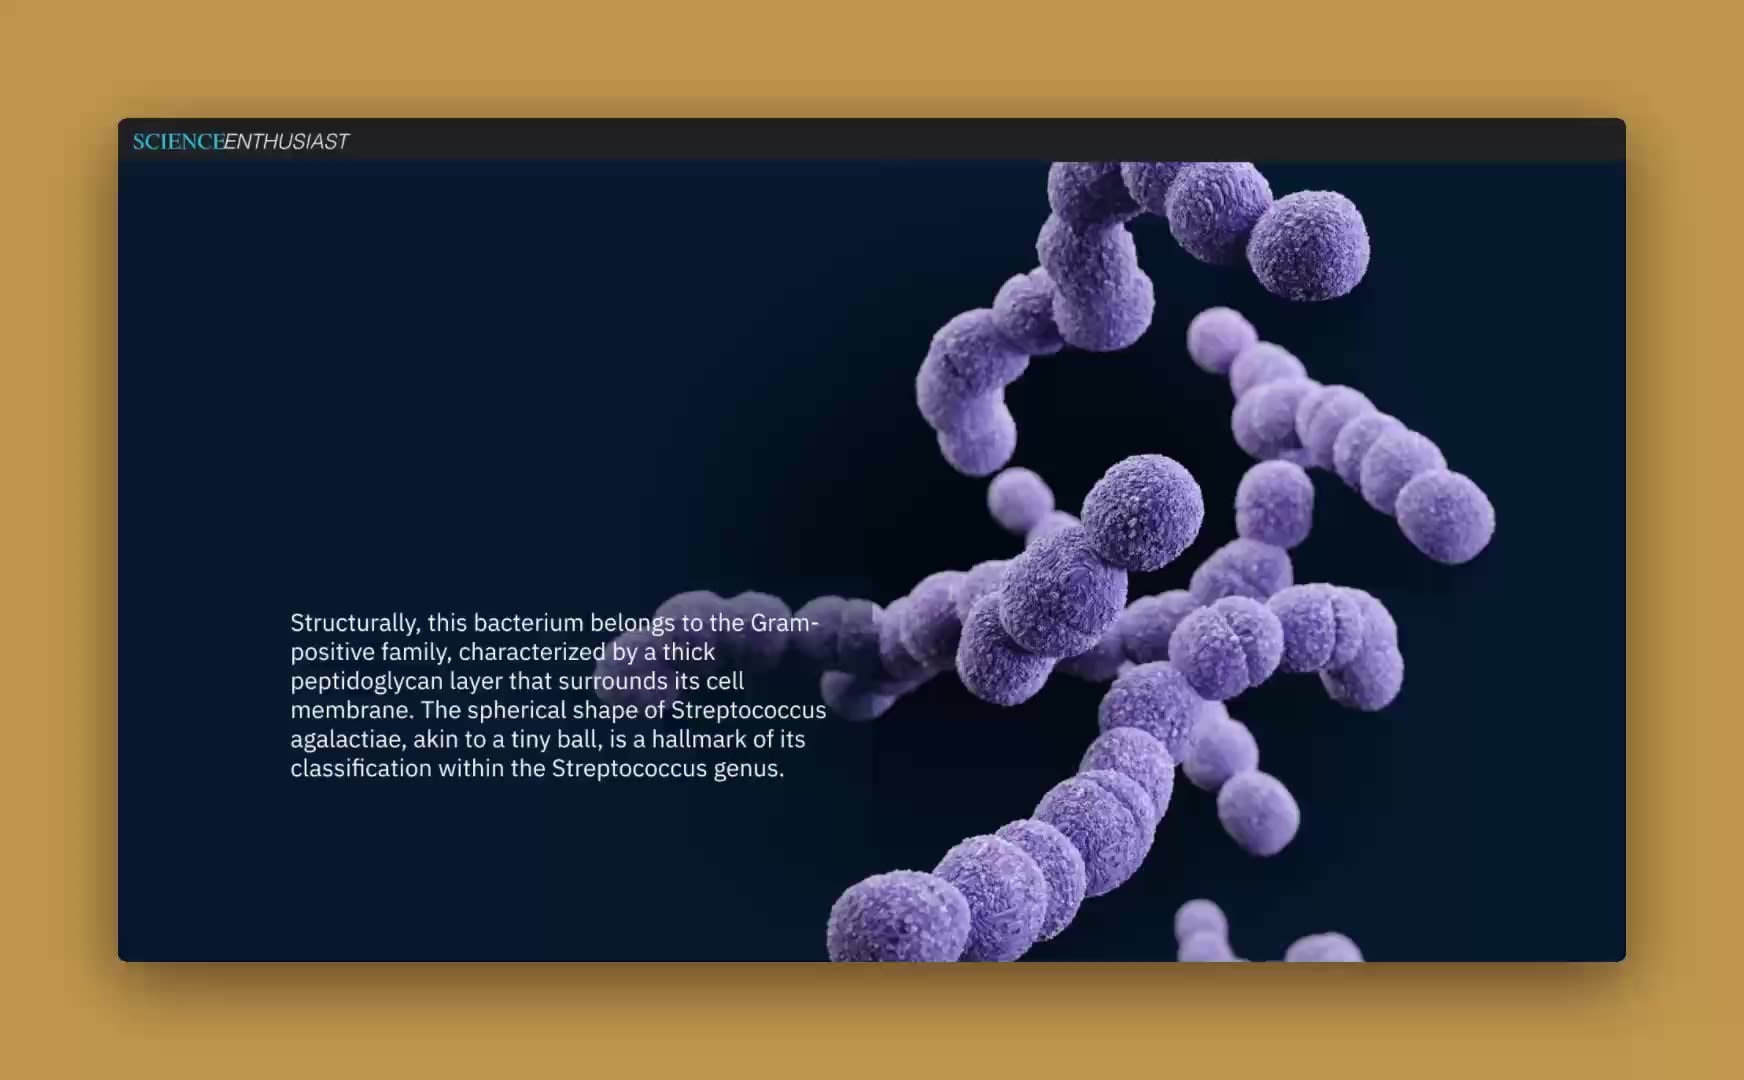Click the word Structurally starting the paragraph

354,623
